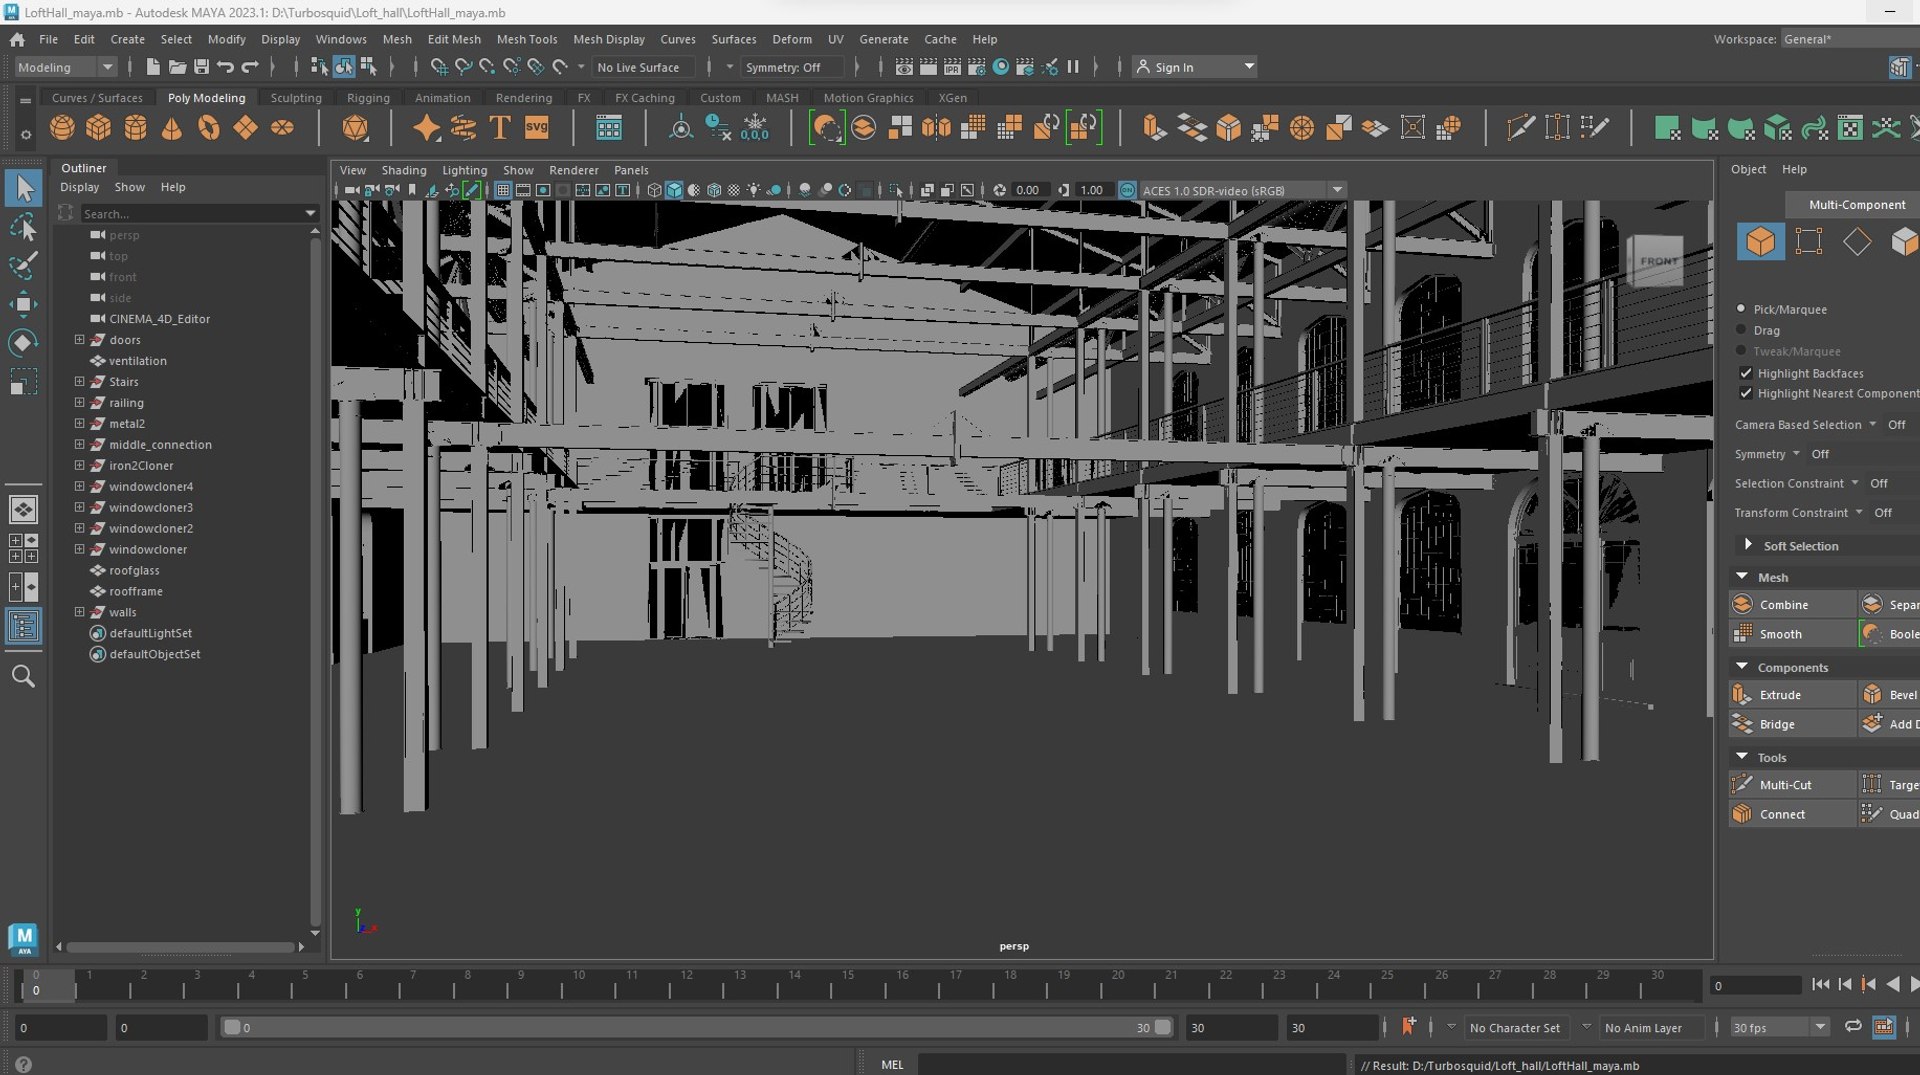Click the Bridge button
The height and width of the screenshot is (1075, 1920).
pos(1792,724)
